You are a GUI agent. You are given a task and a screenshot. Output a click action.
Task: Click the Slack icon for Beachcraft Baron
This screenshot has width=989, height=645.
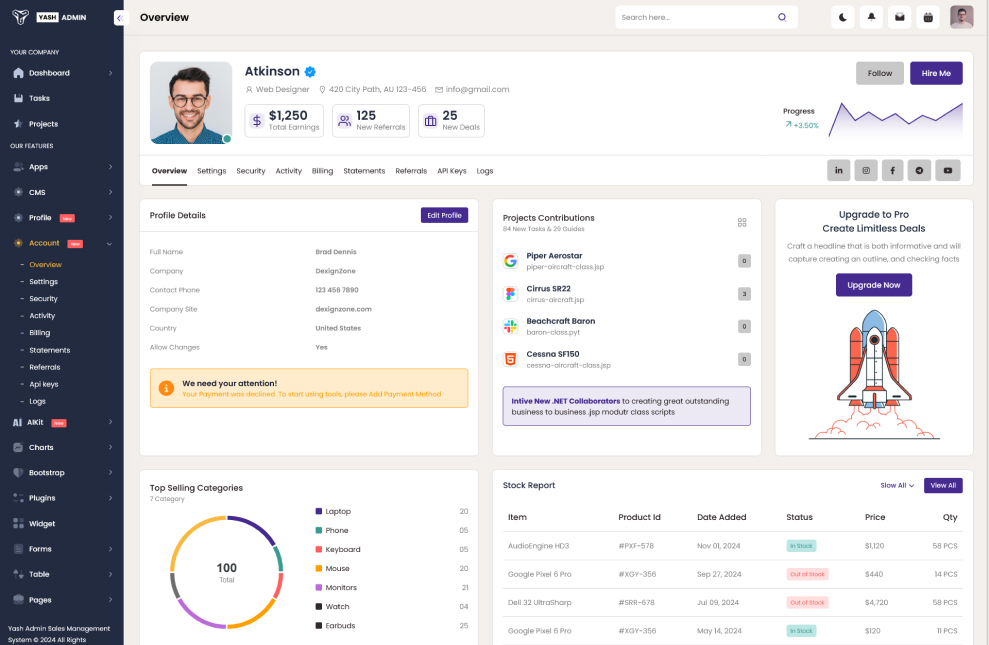[x=510, y=326]
